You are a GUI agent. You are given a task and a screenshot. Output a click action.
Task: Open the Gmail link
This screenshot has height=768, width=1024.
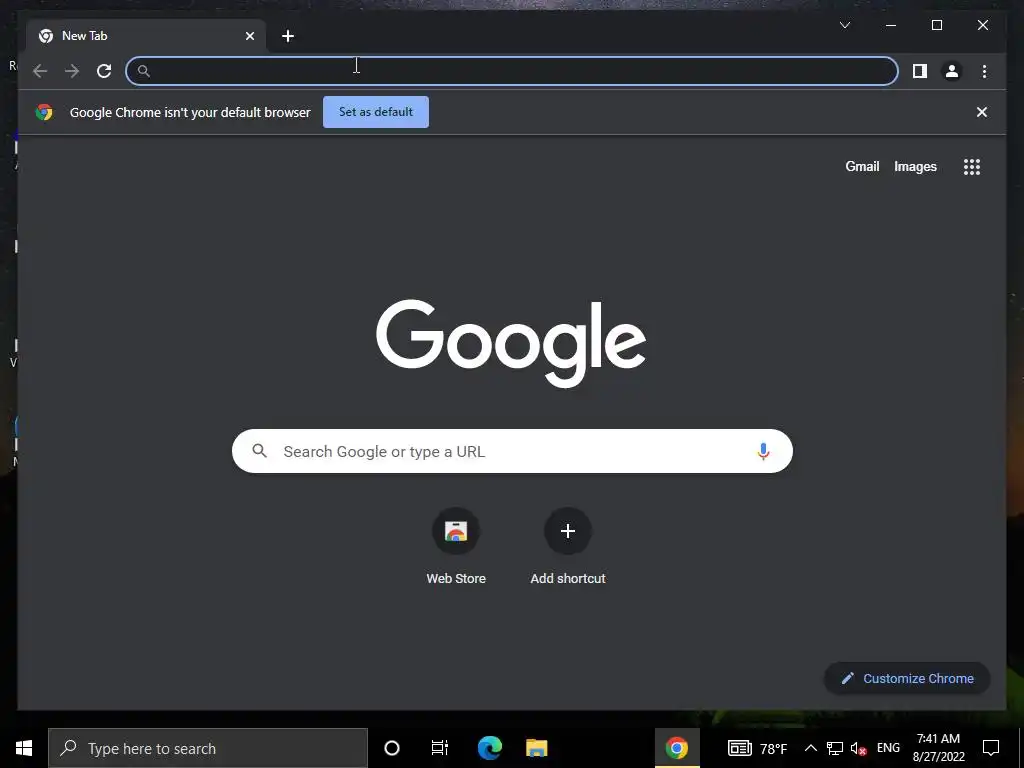(862, 167)
